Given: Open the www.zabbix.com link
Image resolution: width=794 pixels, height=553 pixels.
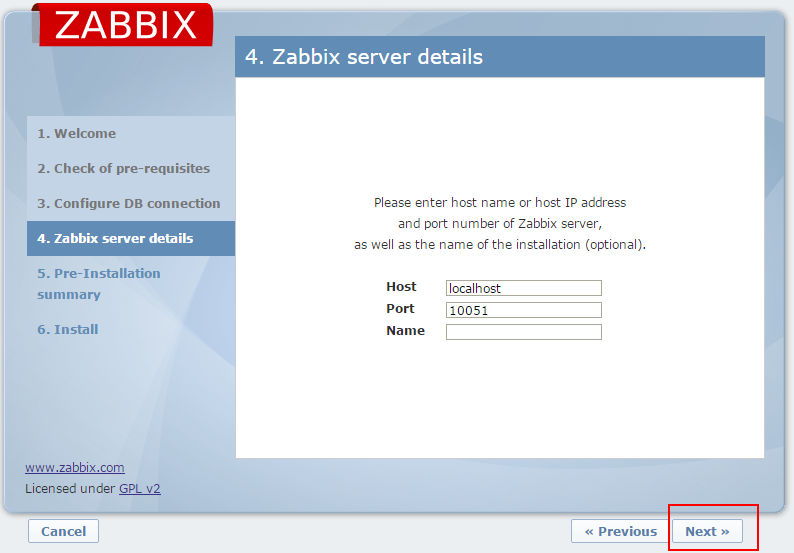Looking at the screenshot, I should pos(75,467).
